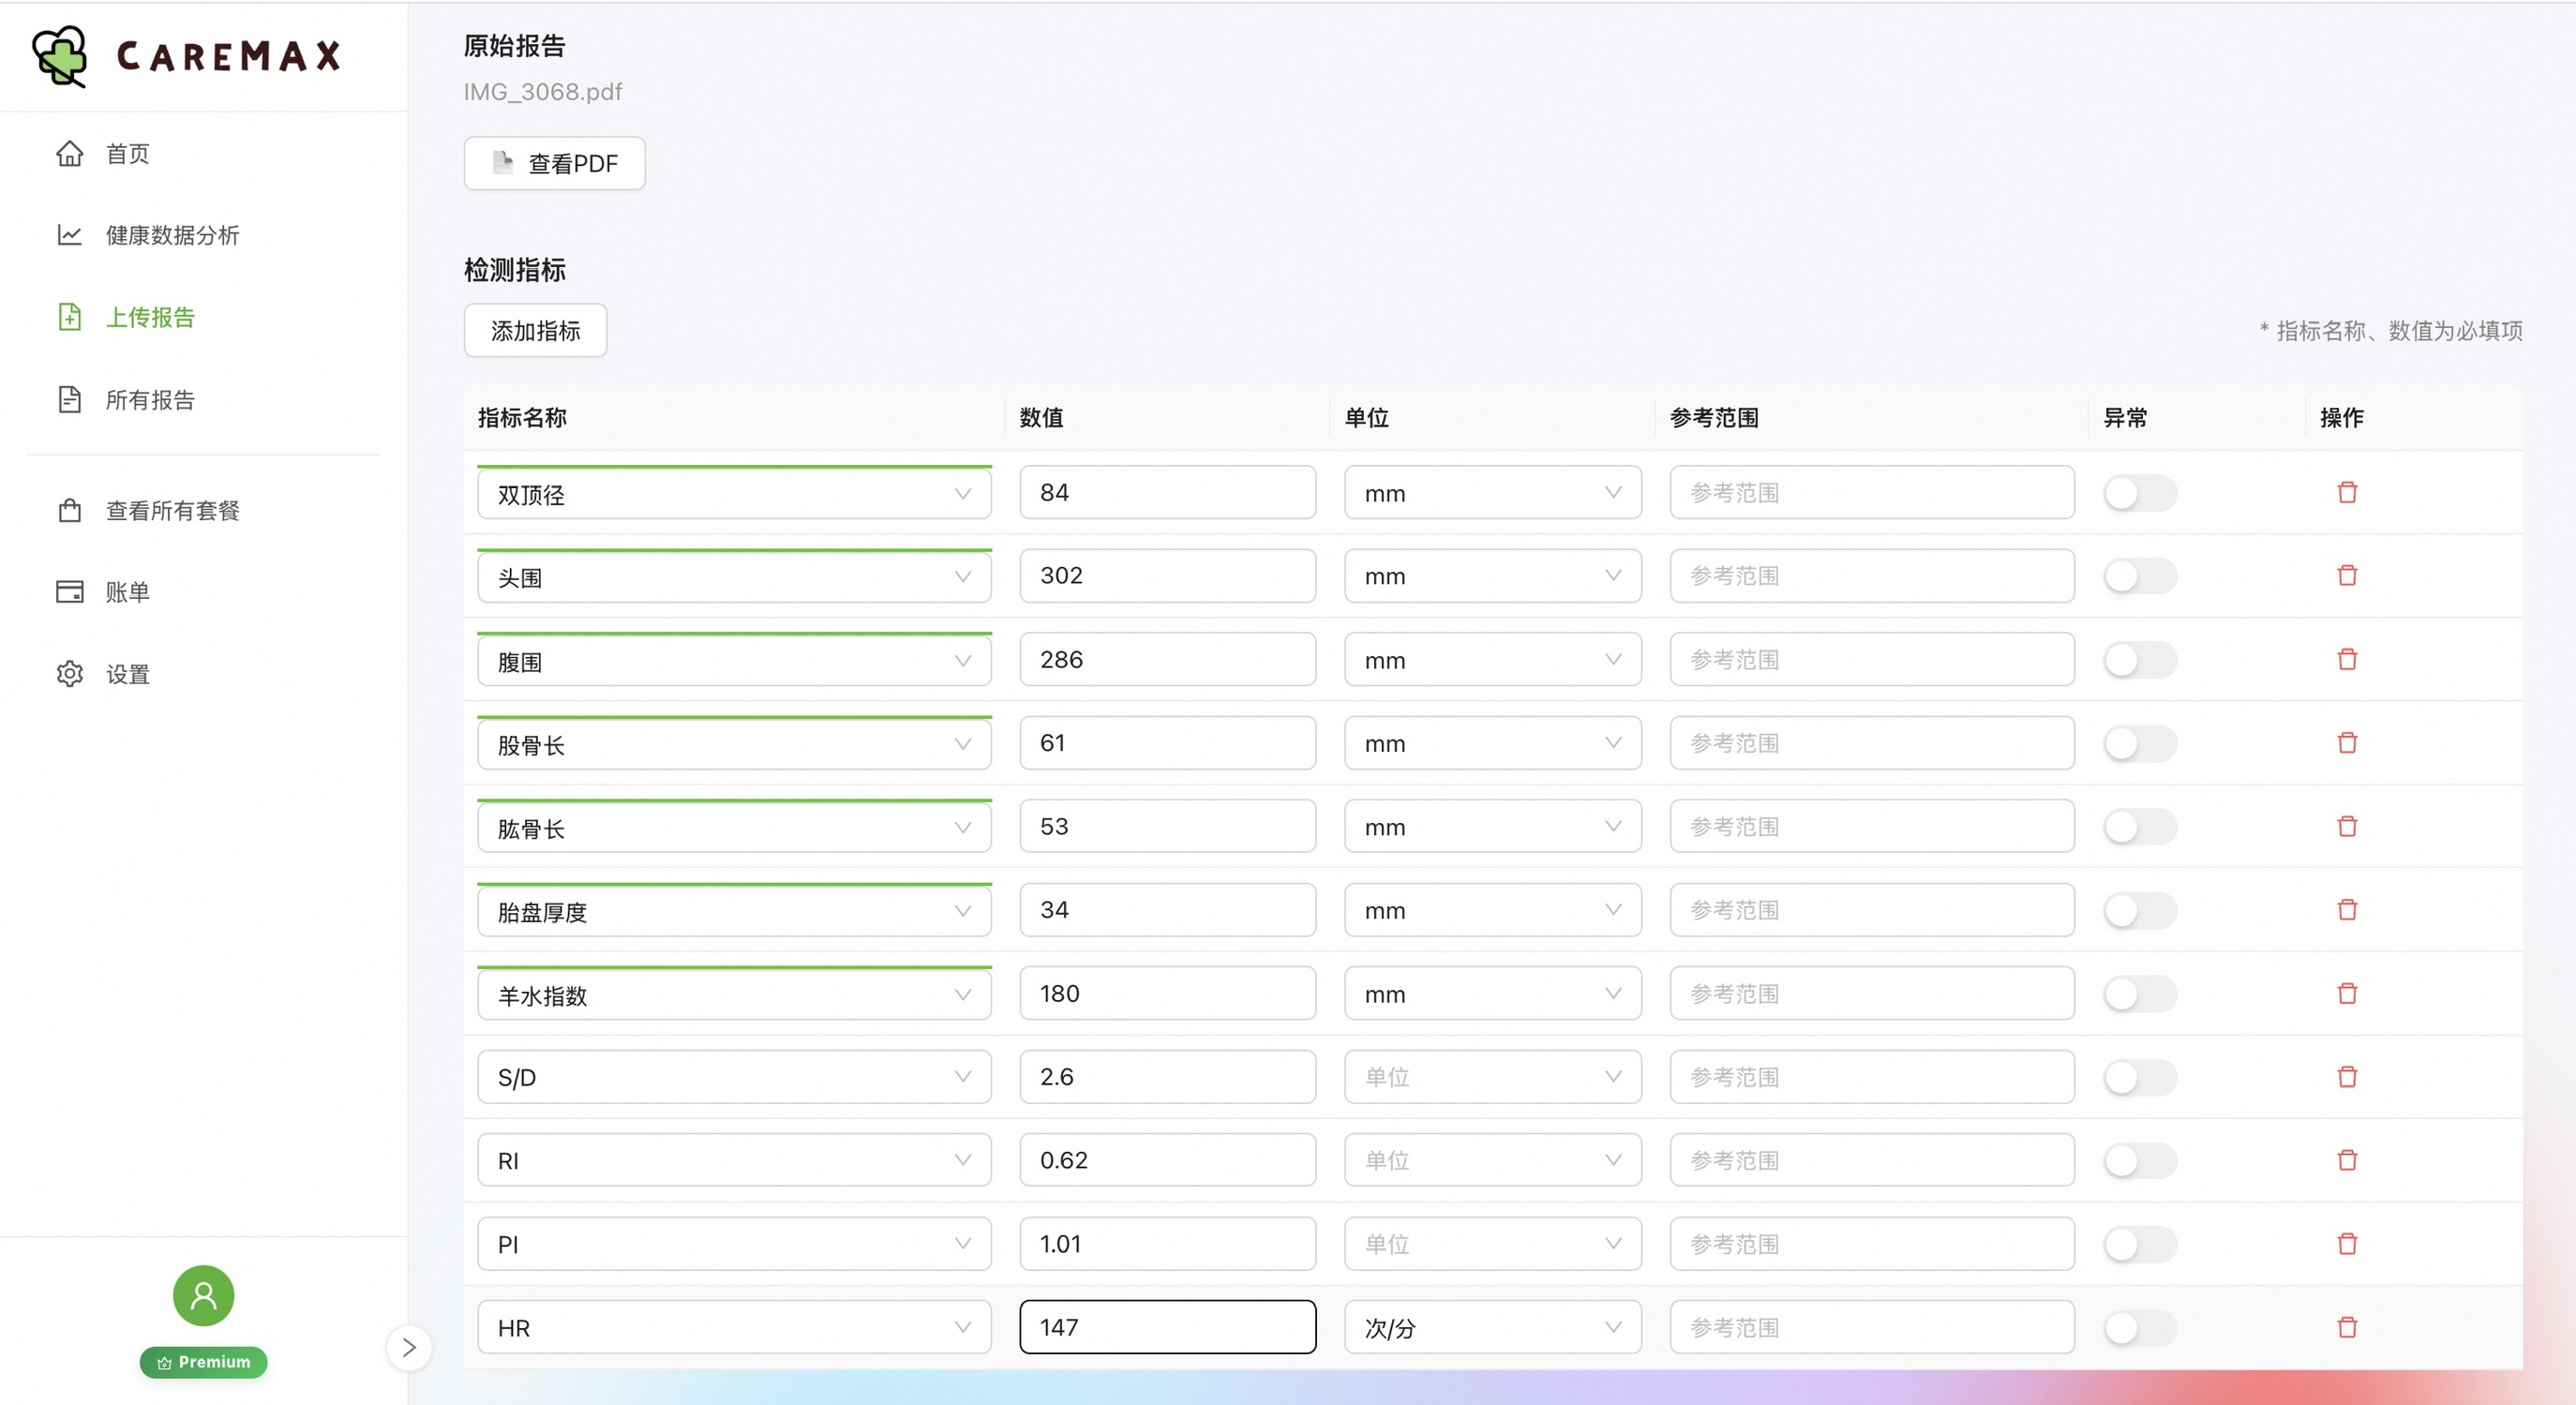Delete the 羊水指数 row with trash icon
Screen dimensions: 2576x1405
click(x=2347, y=993)
